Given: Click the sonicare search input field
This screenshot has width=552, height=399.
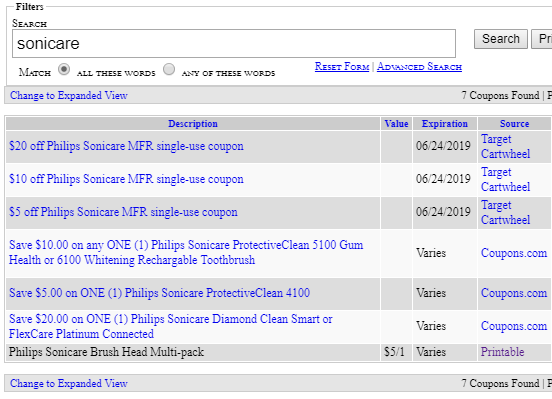Looking at the screenshot, I should [234, 44].
